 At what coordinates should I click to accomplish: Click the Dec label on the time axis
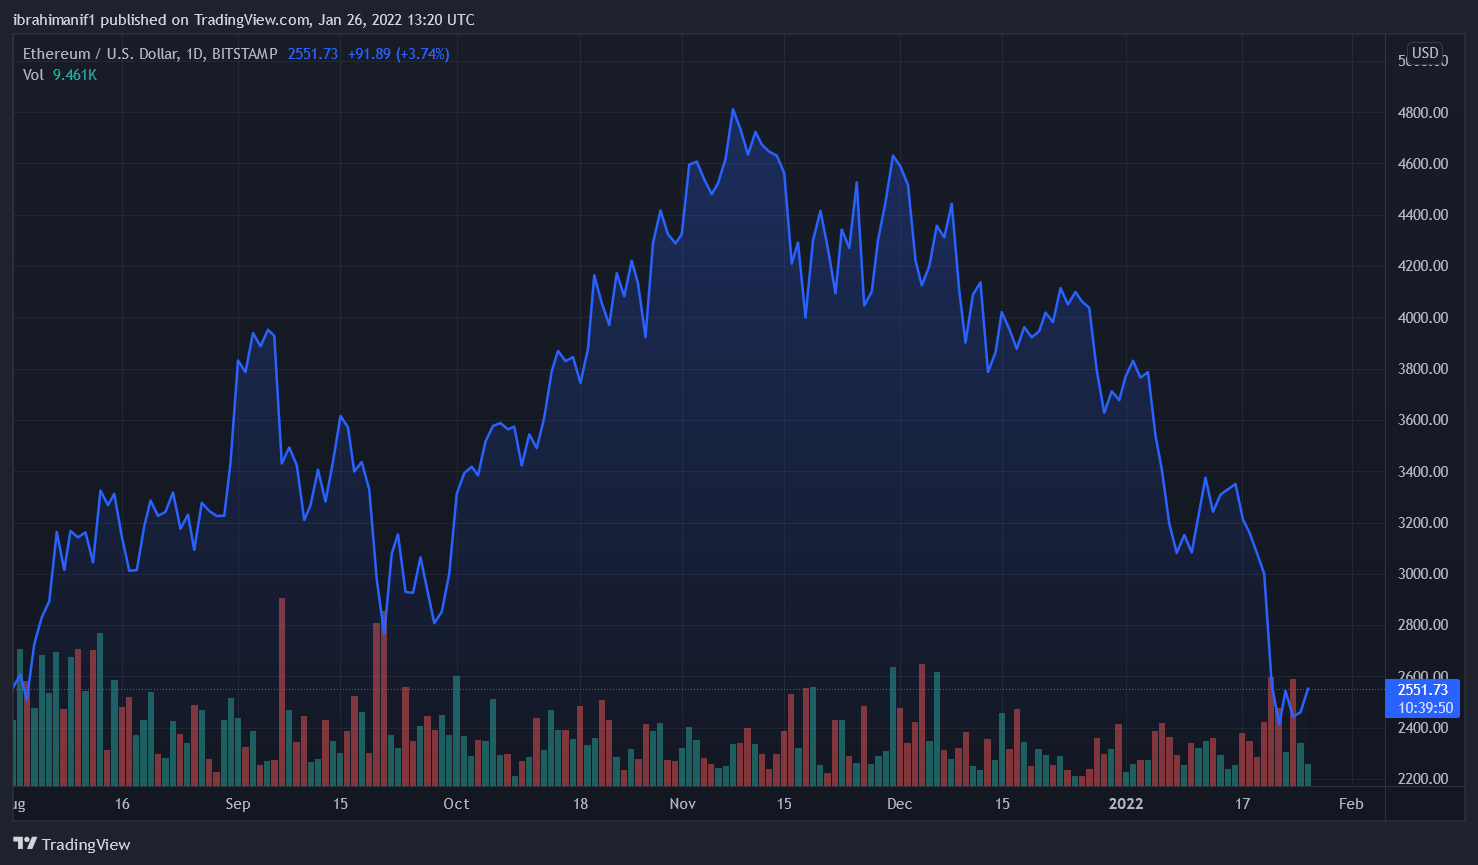[899, 804]
